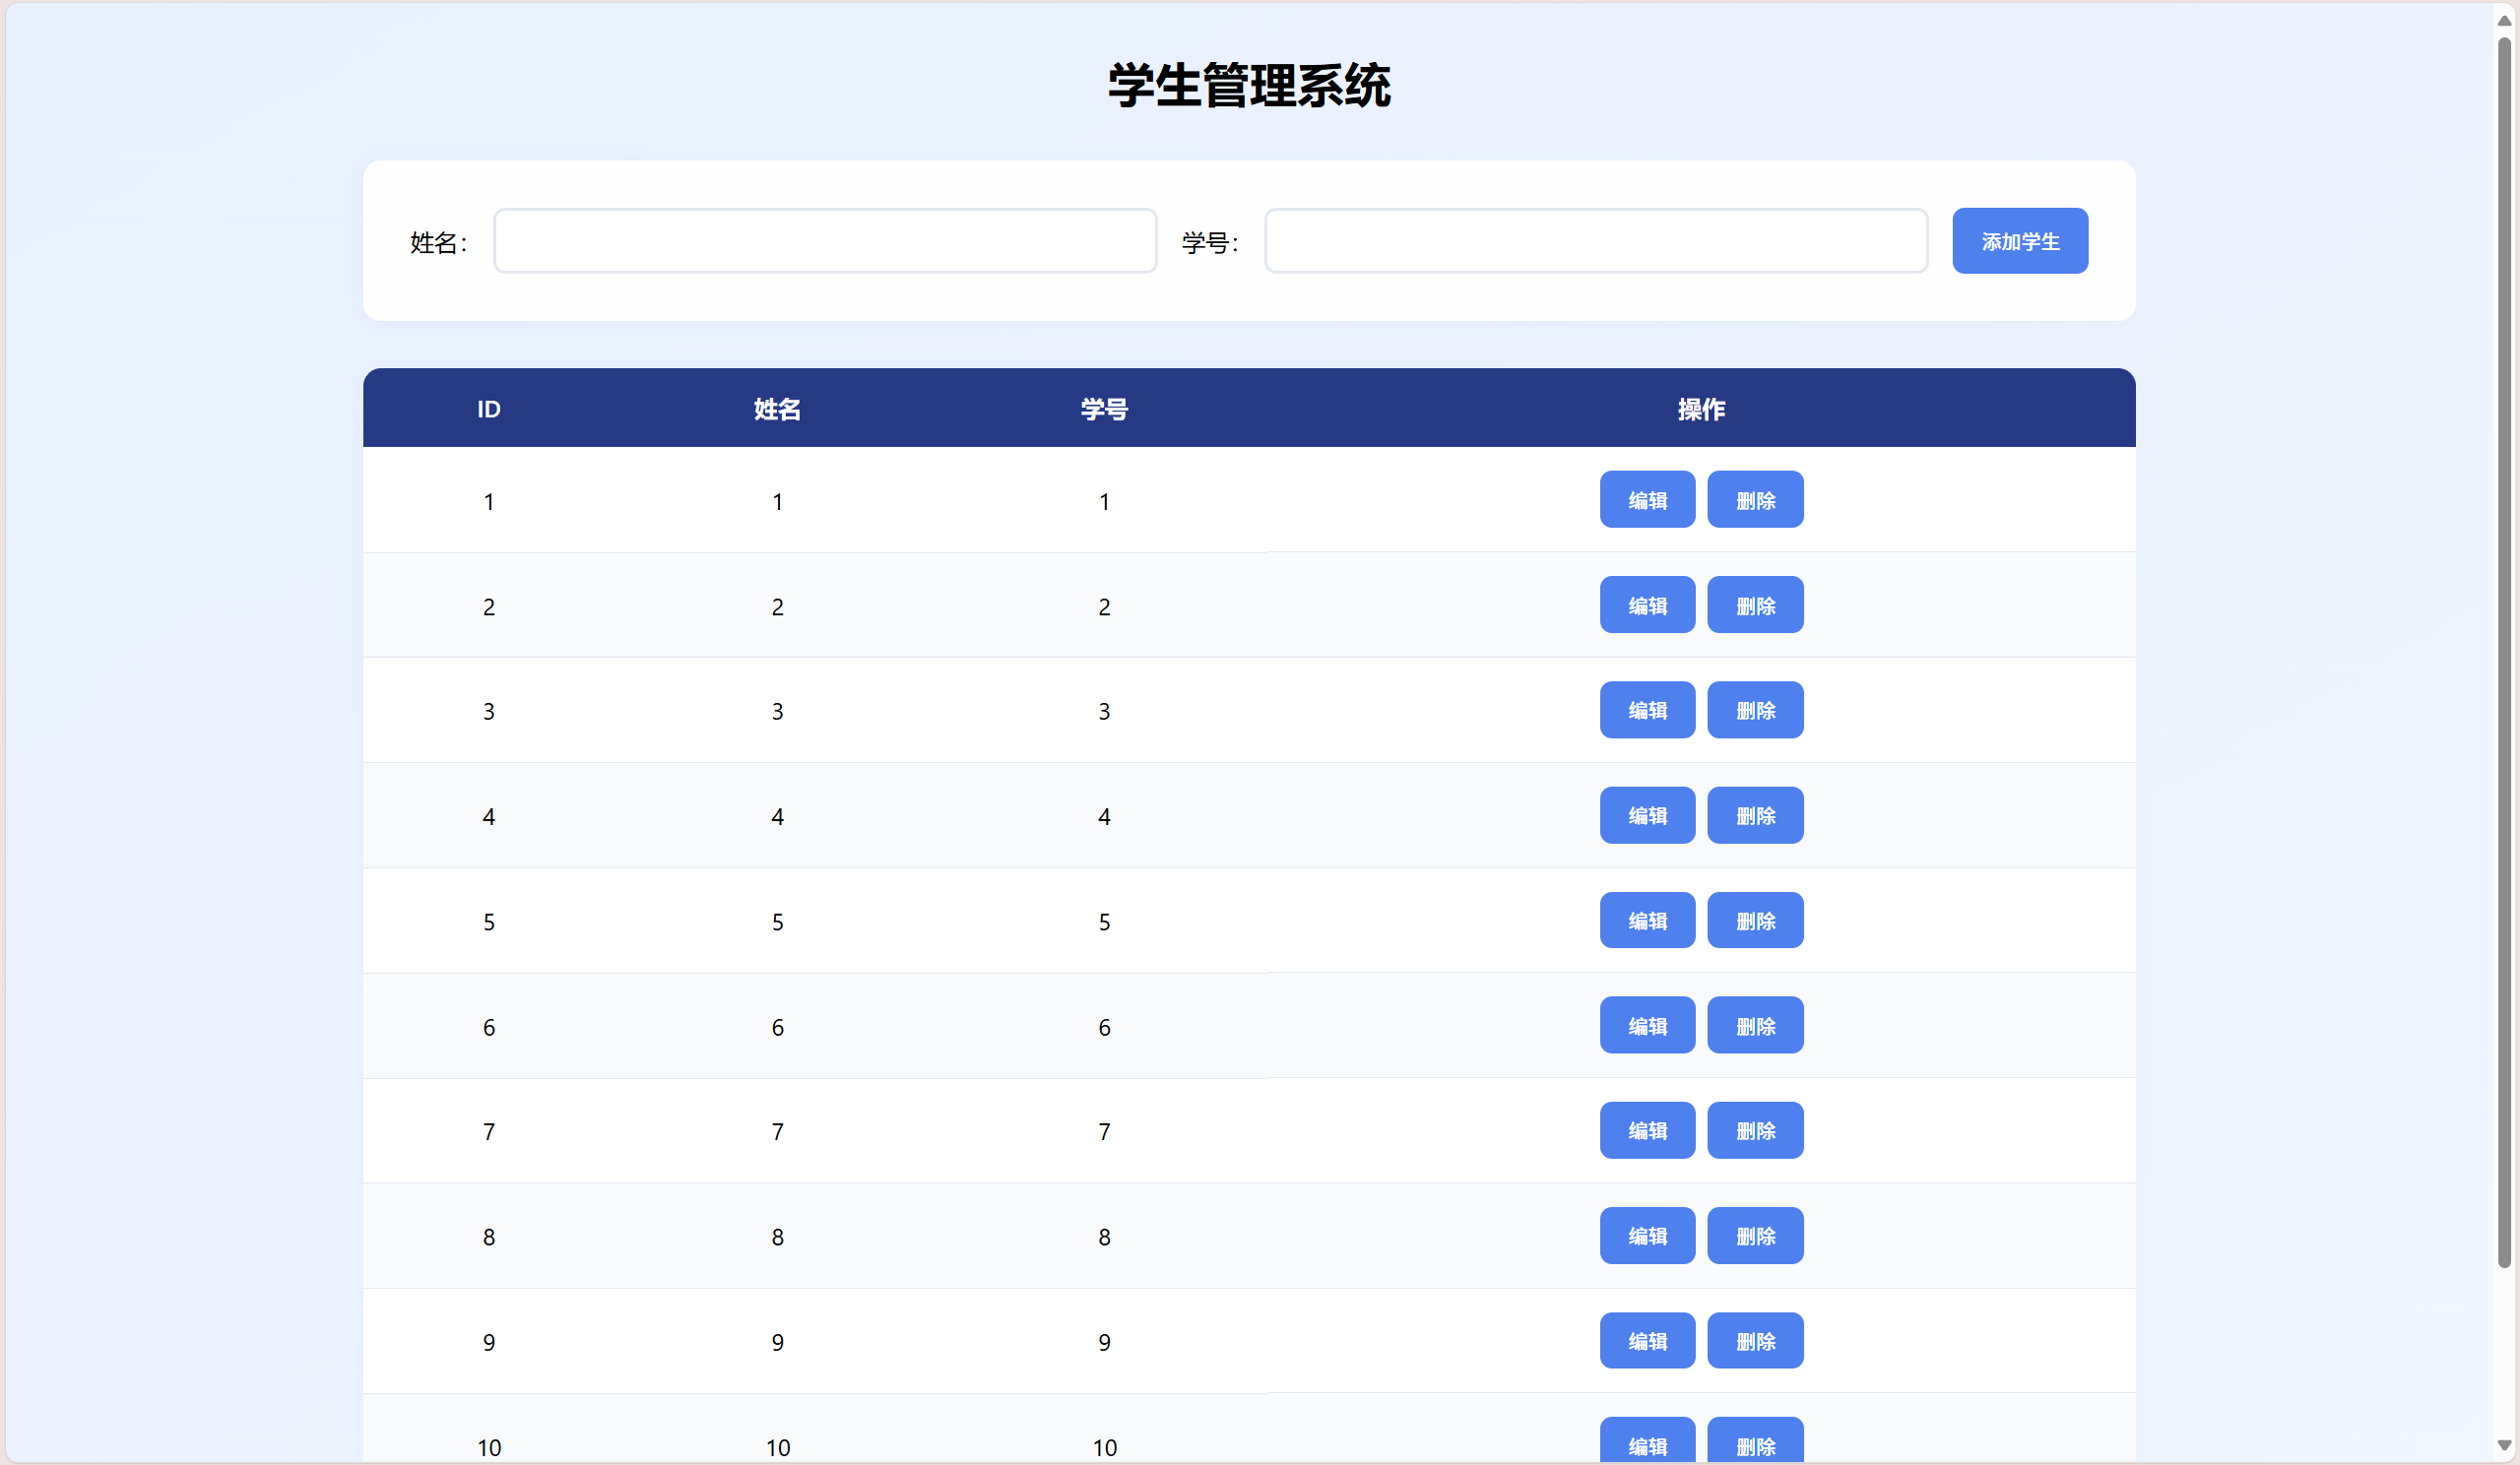This screenshot has width=2520, height=1465.
Task: Click the scrollbar down arrow
Action: click(x=2504, y=1445)
